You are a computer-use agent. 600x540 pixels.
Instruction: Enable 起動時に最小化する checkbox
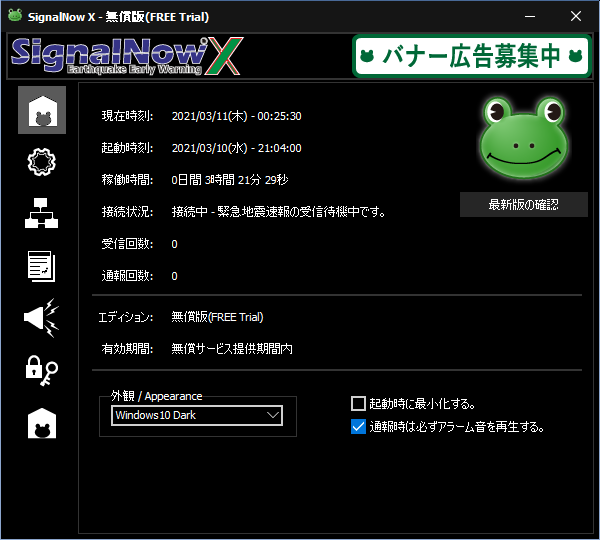pos(358,403)
